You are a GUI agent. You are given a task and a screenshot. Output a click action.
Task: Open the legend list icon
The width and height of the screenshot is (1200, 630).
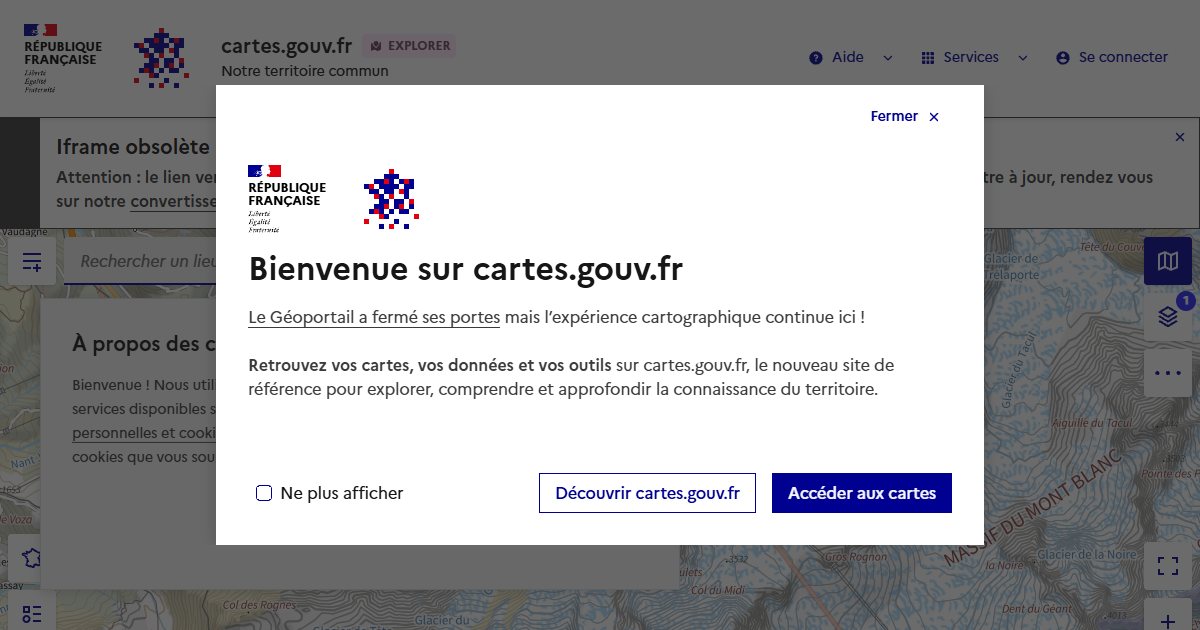pos(32,612)
